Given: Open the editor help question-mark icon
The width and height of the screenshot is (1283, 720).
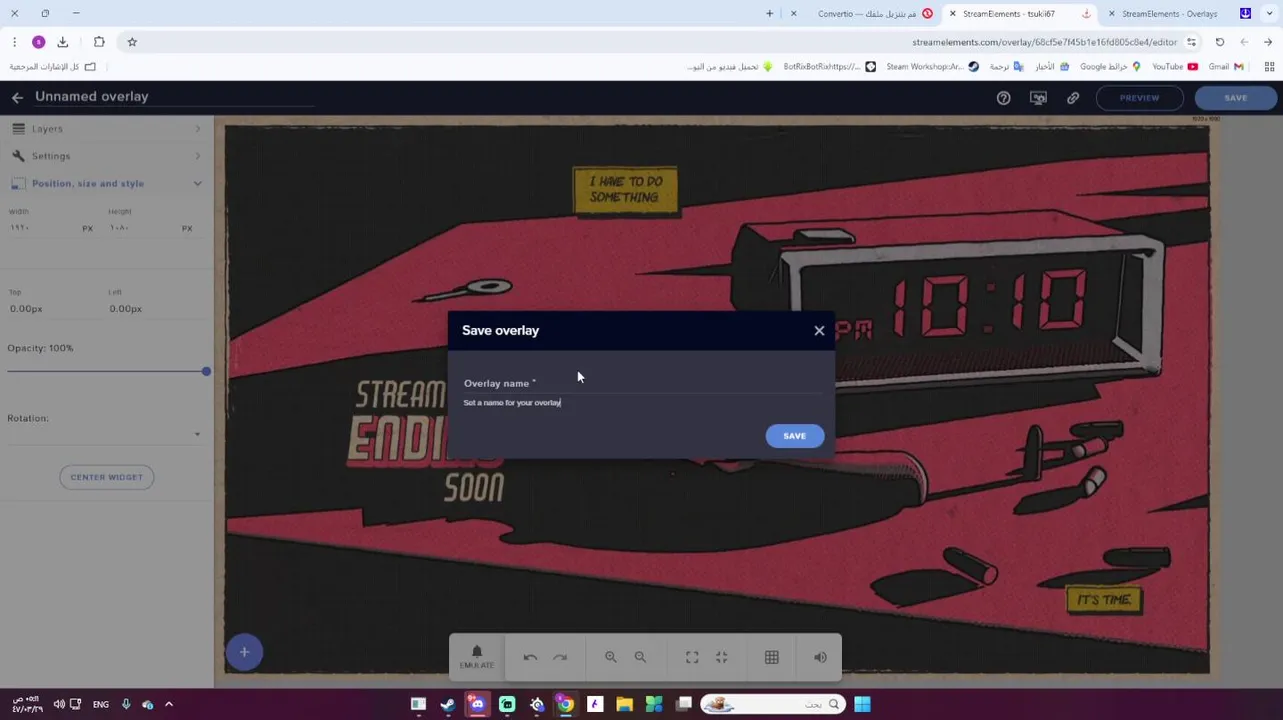Looking at the screenshot, I should pyautogui.click(x=1003, y=98).
